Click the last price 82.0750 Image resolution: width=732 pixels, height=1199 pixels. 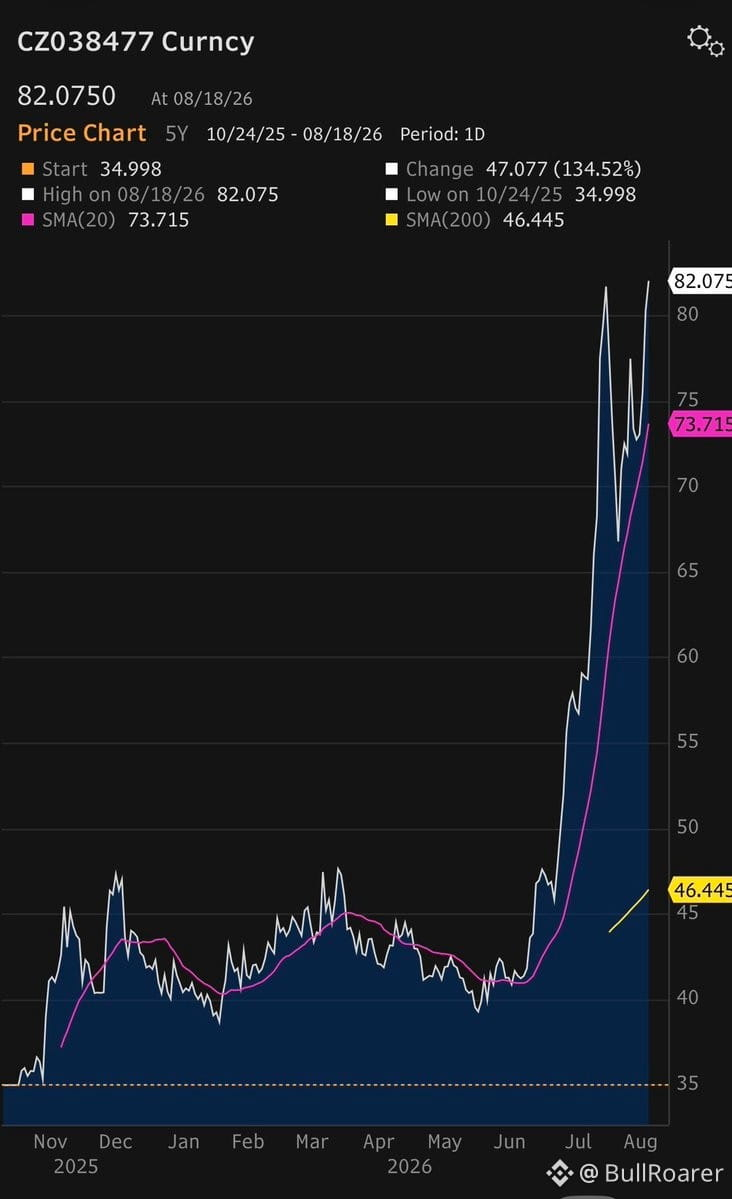click(x=67, y=96)
